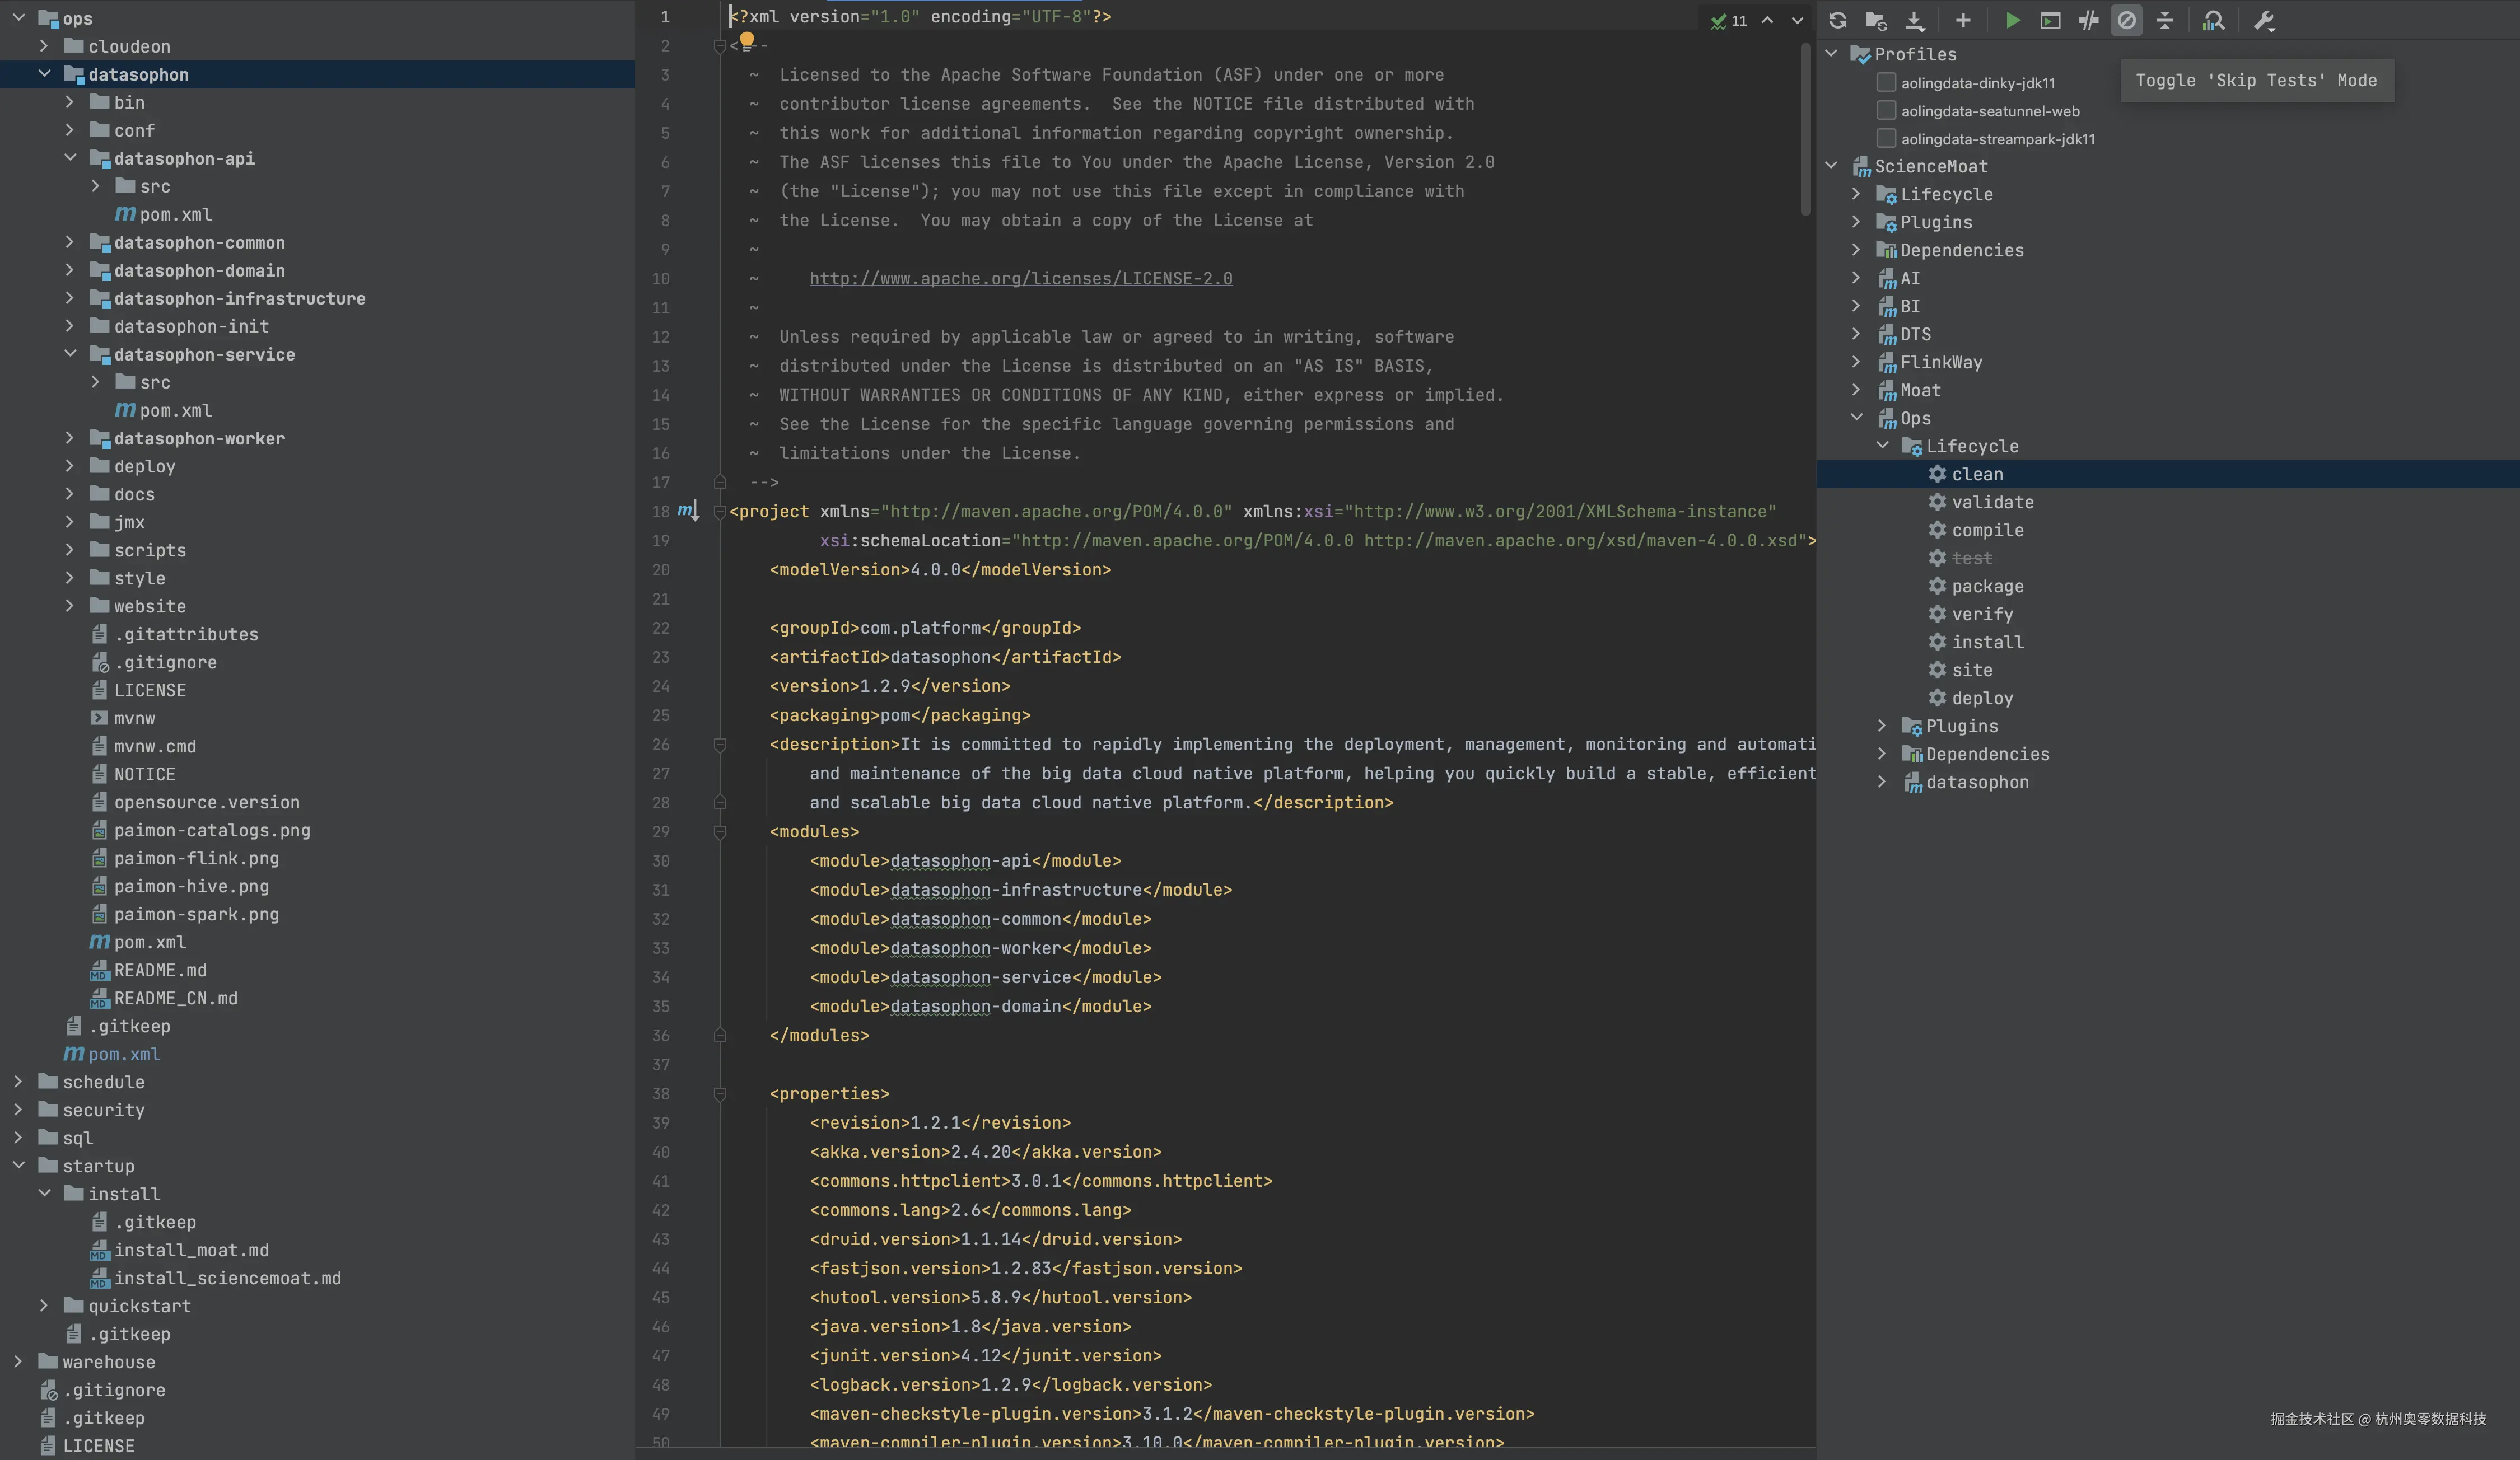Collapse the Ops Lifecycle node
This screenshot has height=1460, width=2520.
(1882, 446)
